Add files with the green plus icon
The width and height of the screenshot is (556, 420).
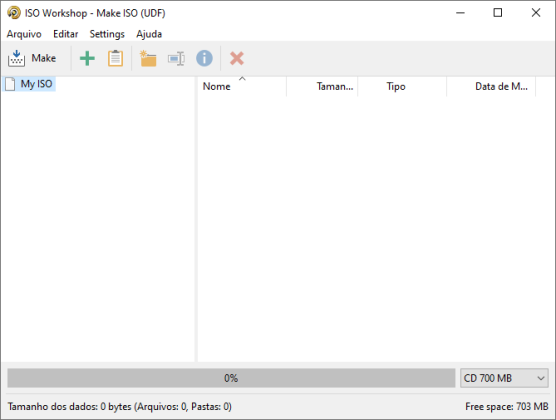tap(87, 59)
